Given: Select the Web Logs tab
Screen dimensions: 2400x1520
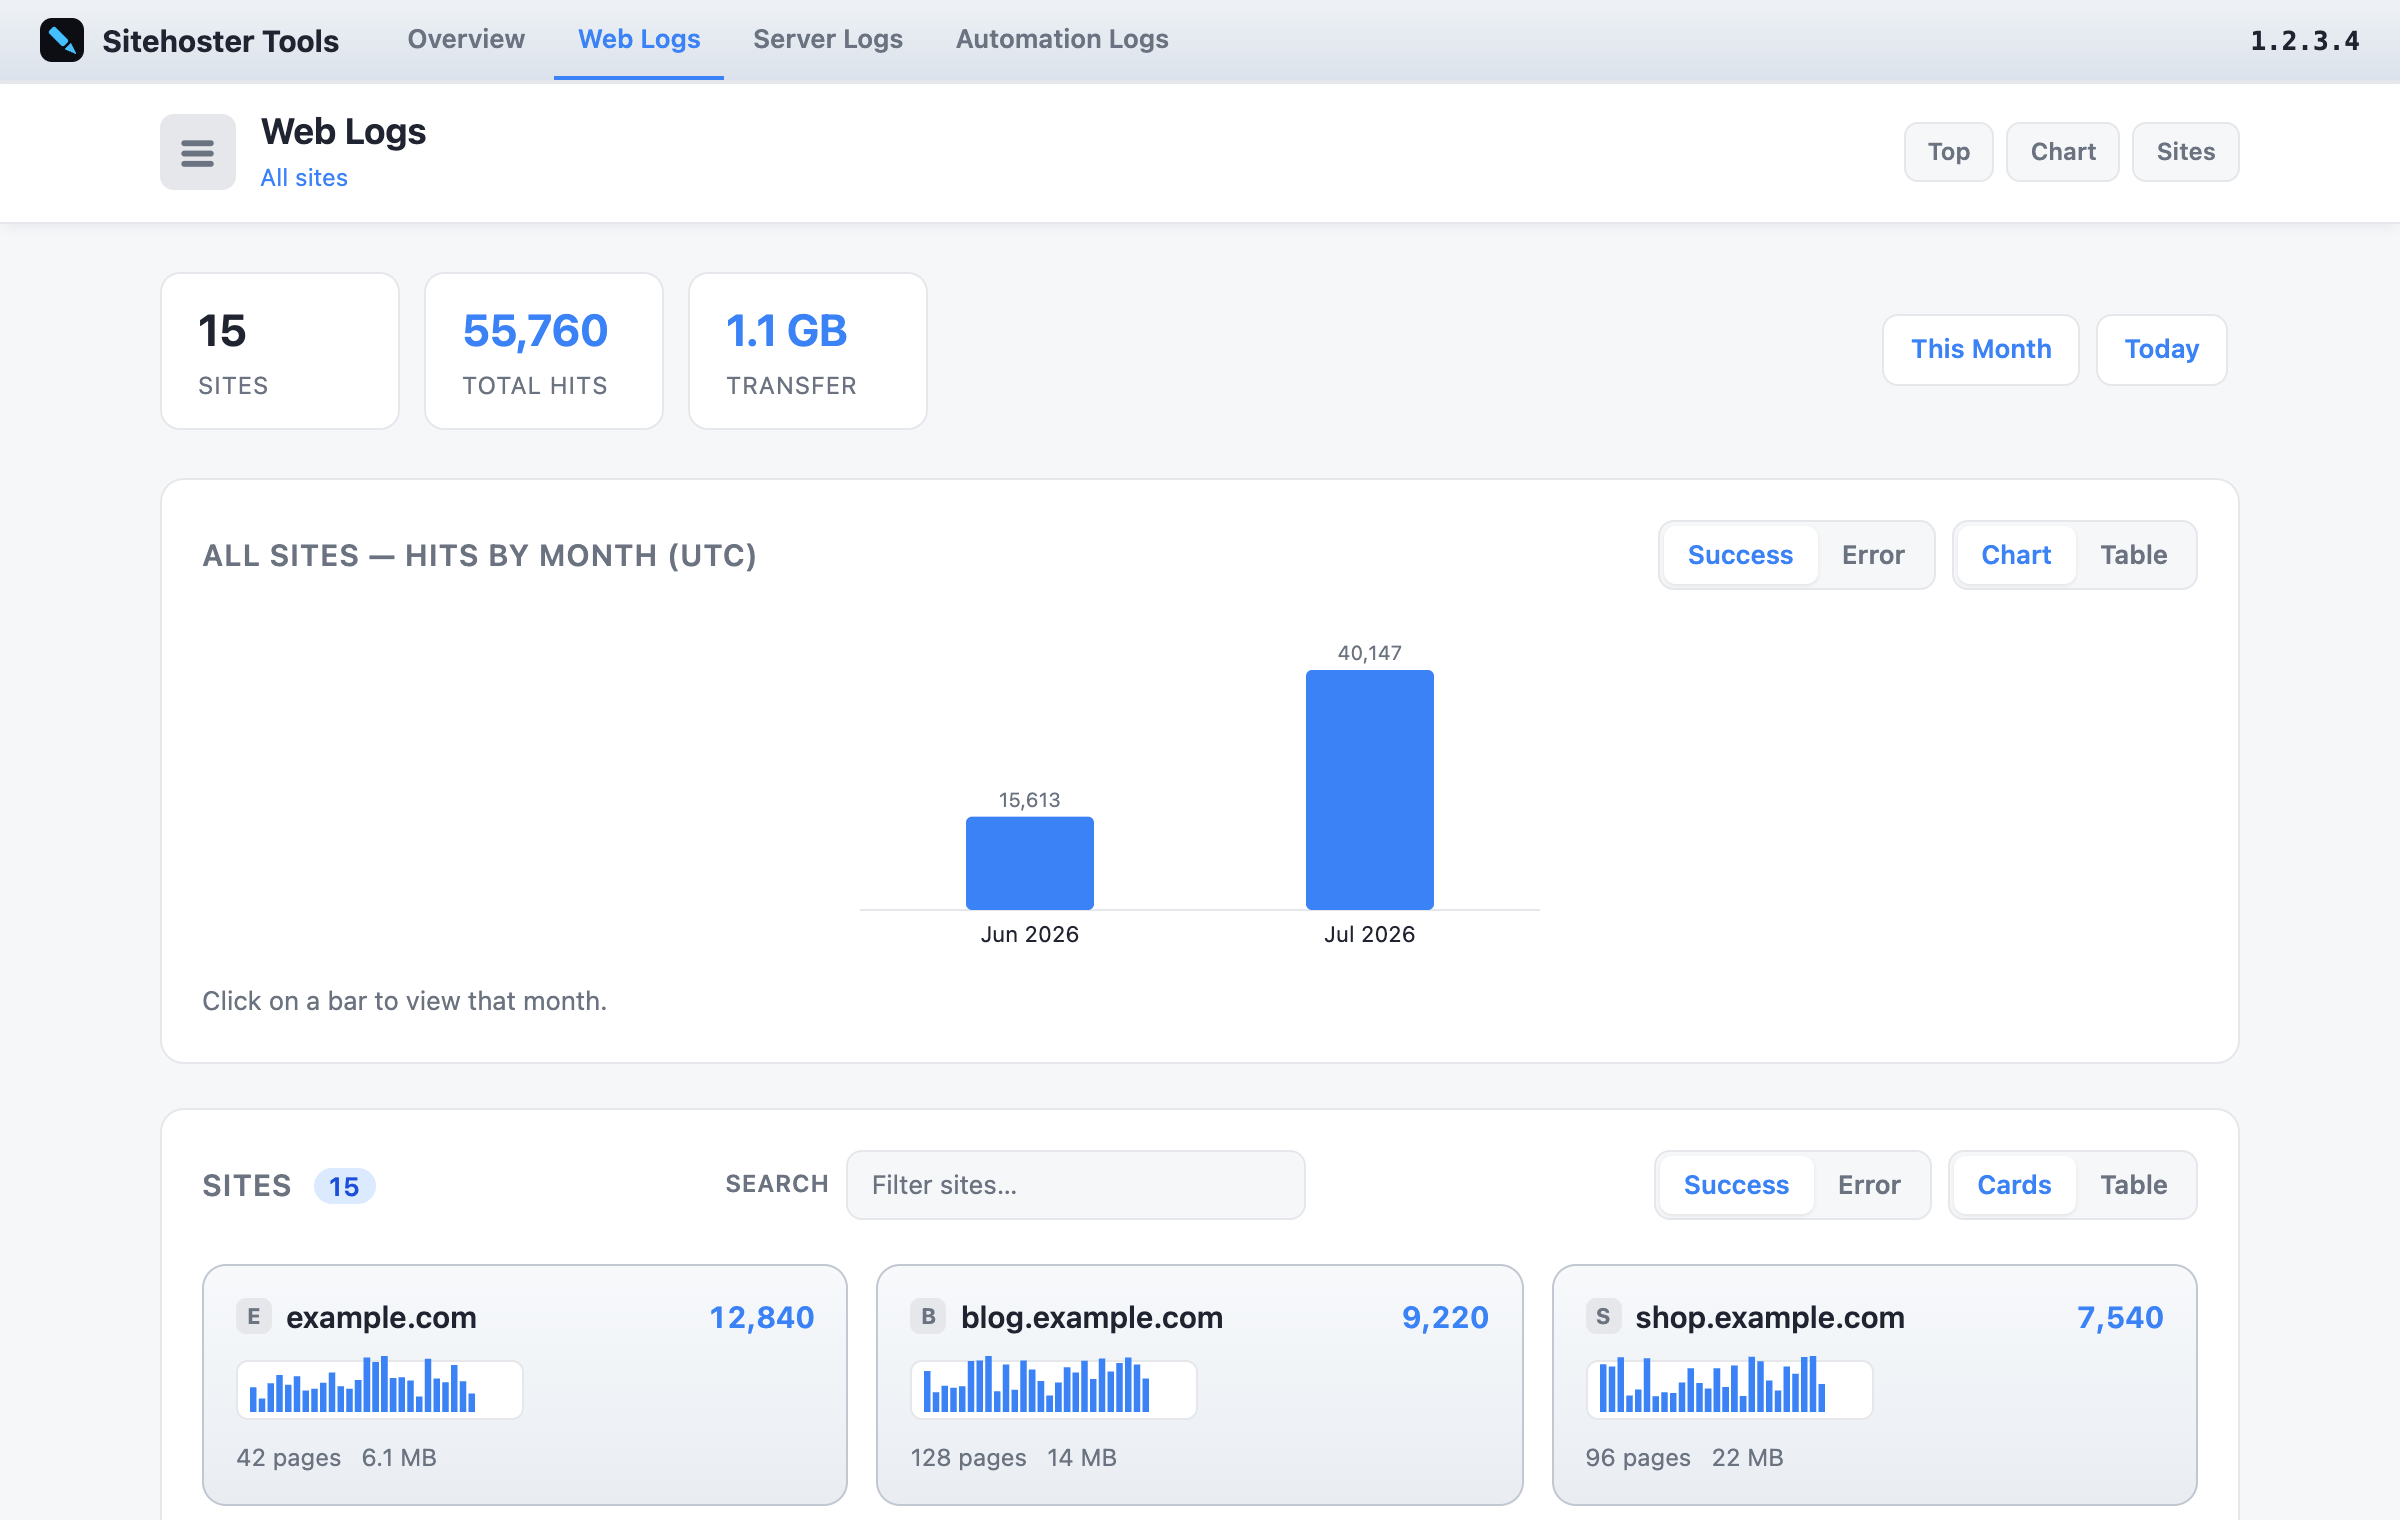Looking at the screenshot, I should (639, 39).
